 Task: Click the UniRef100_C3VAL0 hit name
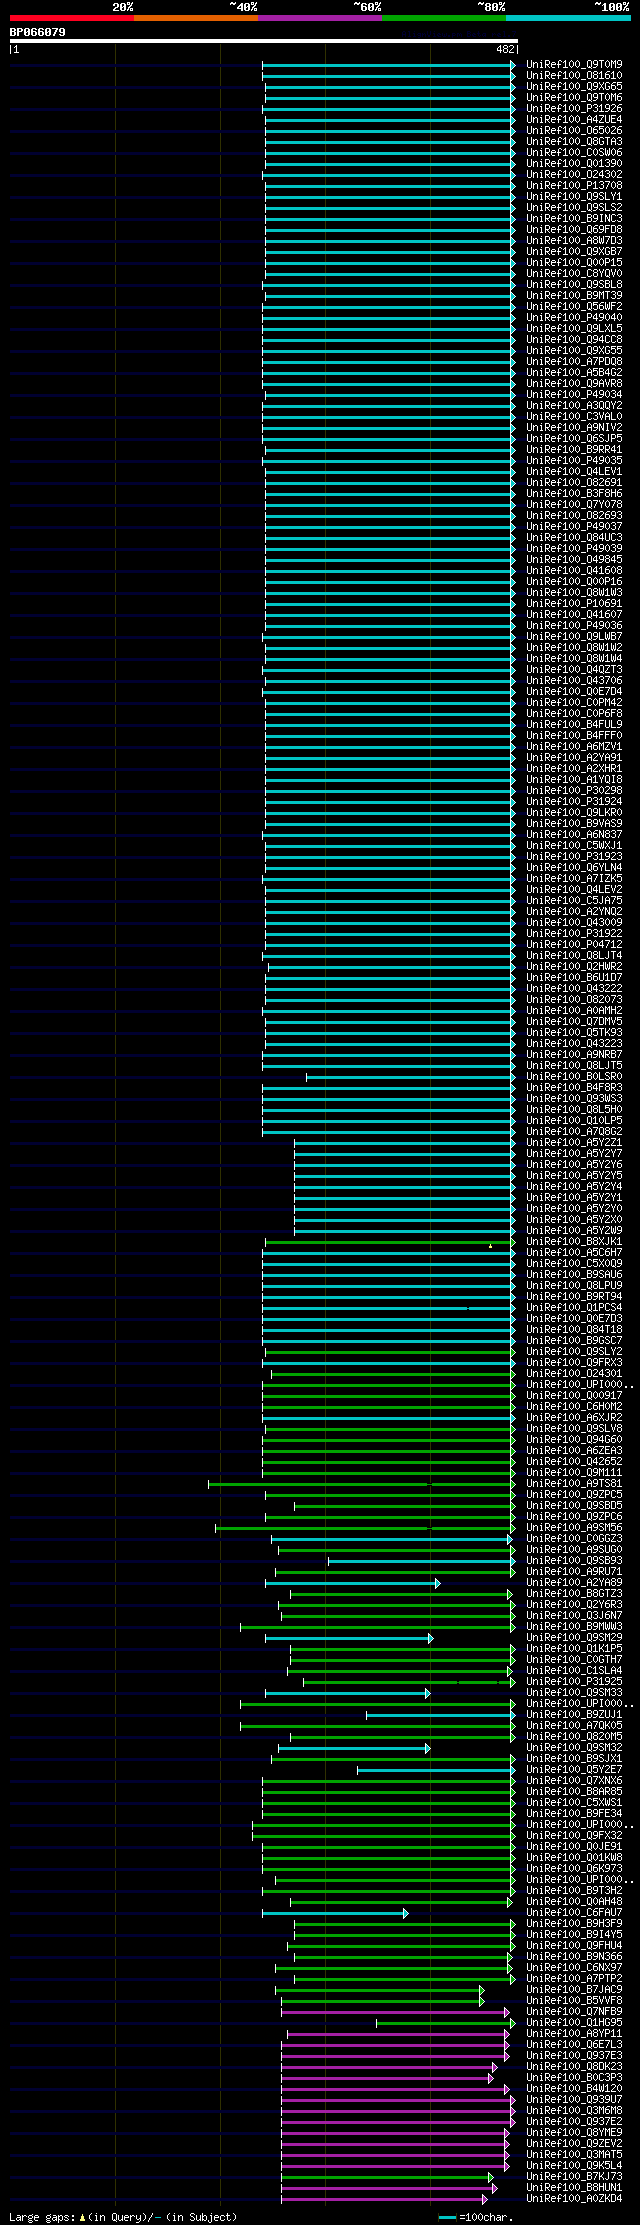(574, 416)
